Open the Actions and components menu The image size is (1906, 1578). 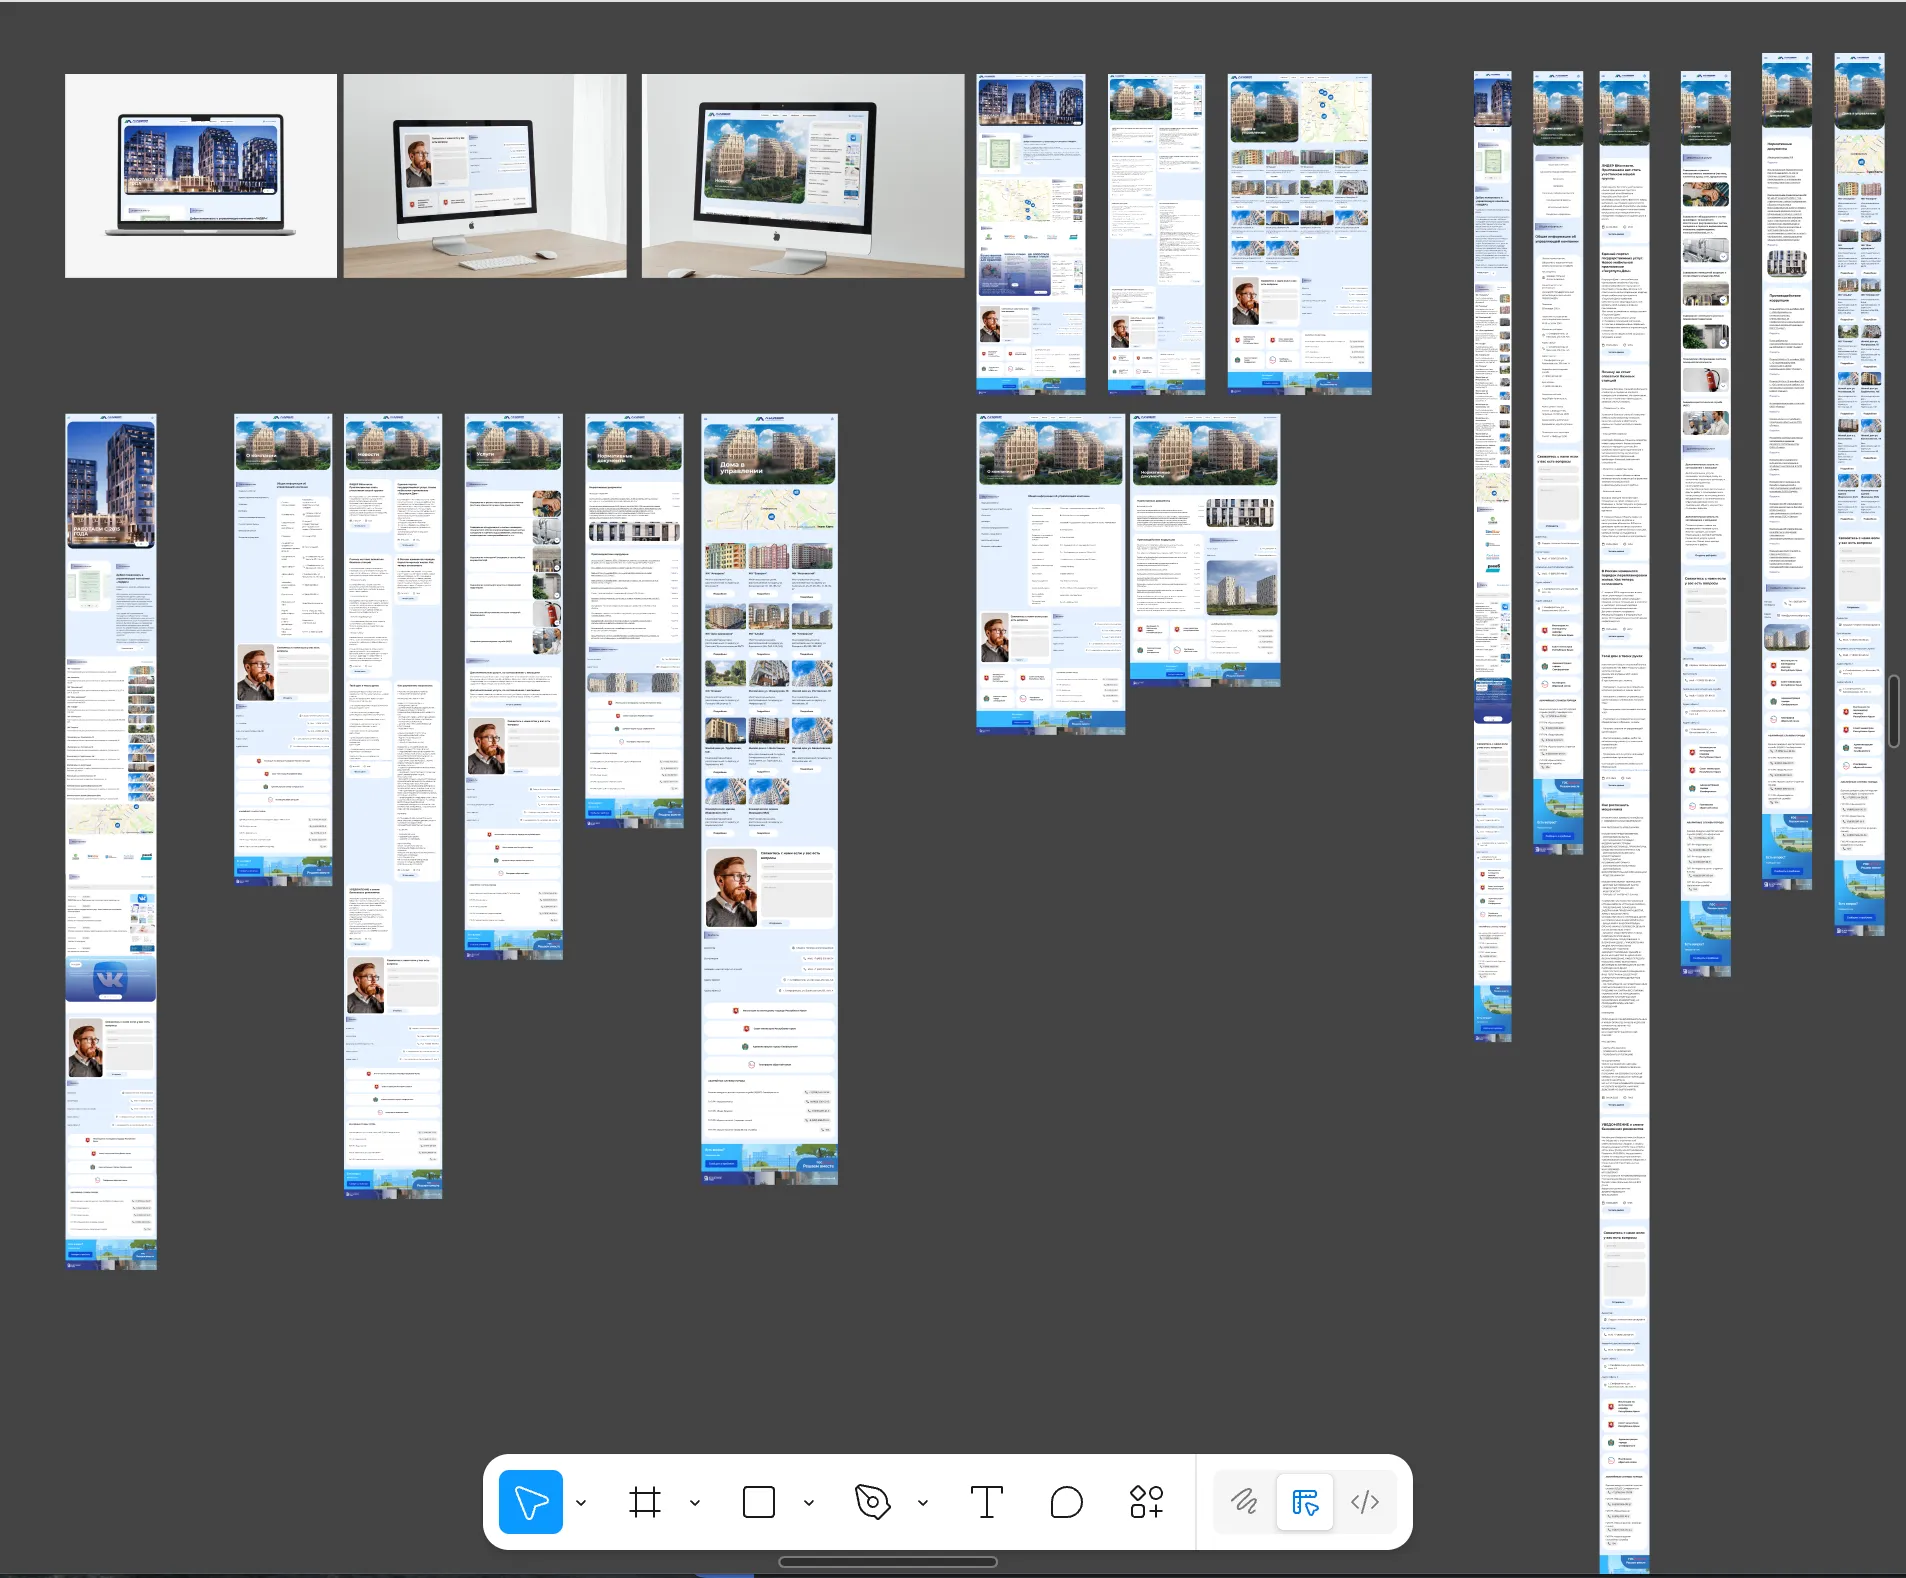tap(1146, 1502)
